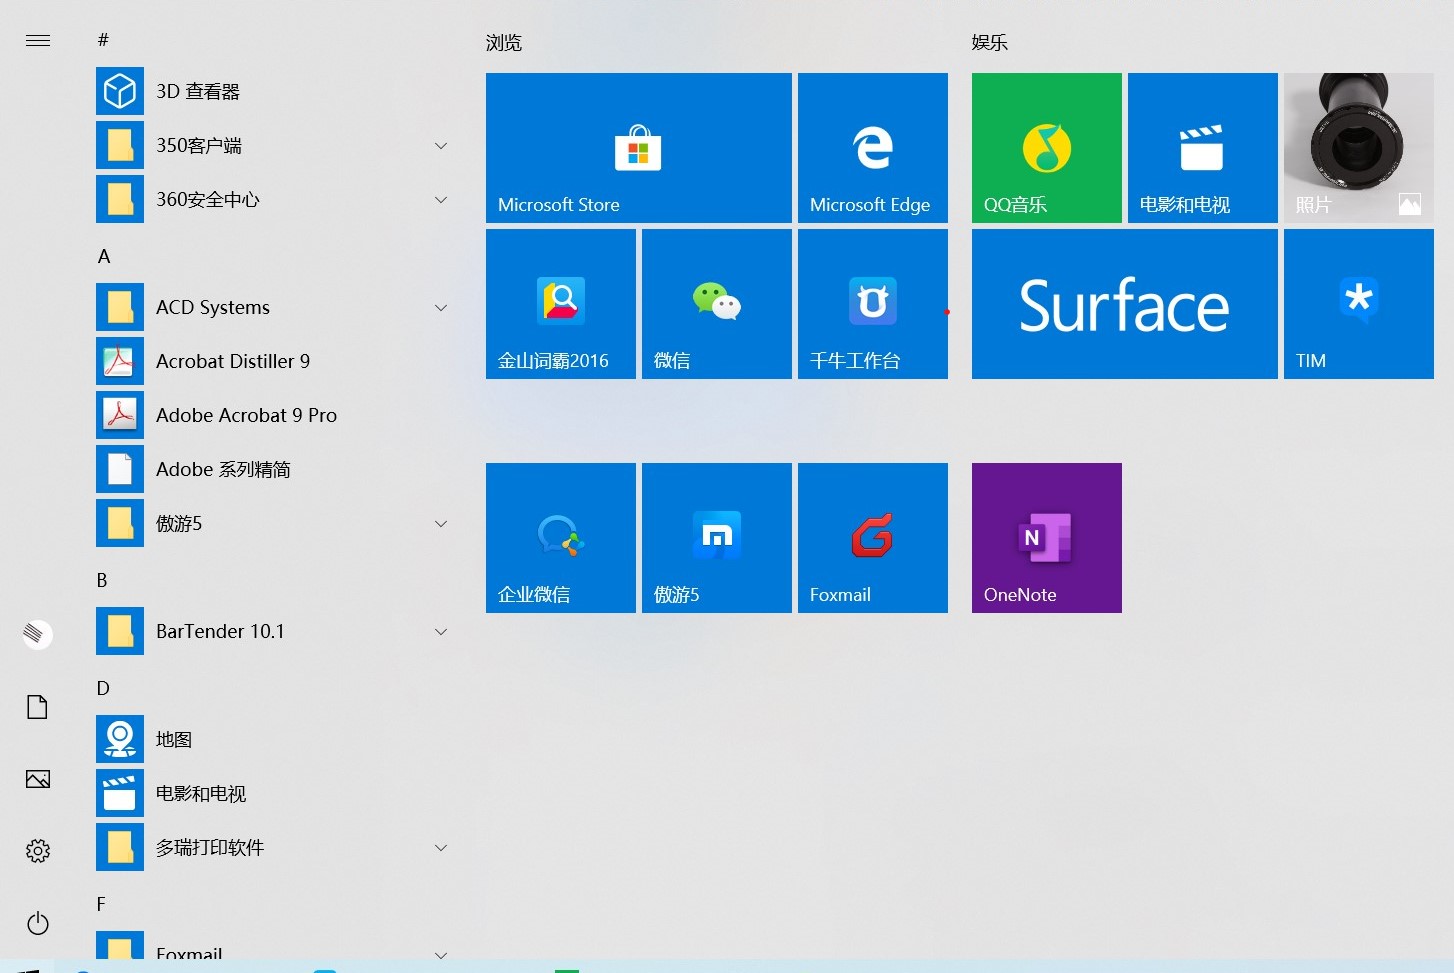Launch Microsoft Edge from its tile

(x=871, y=147)
